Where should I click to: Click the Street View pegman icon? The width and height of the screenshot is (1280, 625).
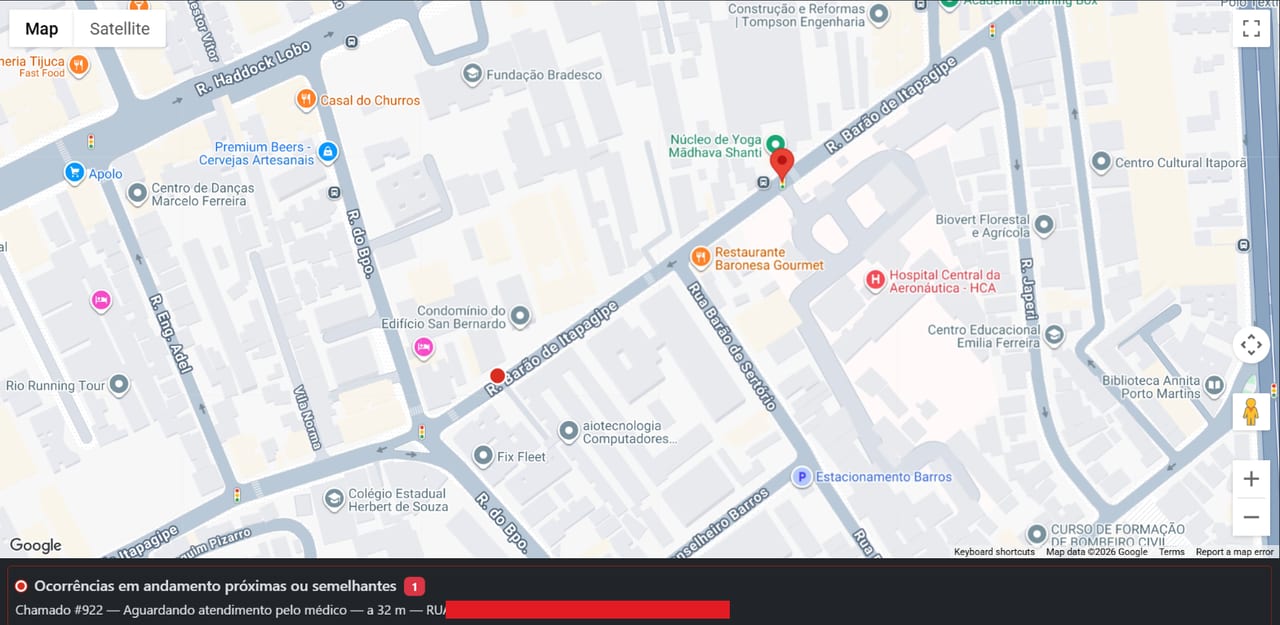pyautogui.click(x=1251, y=411)
